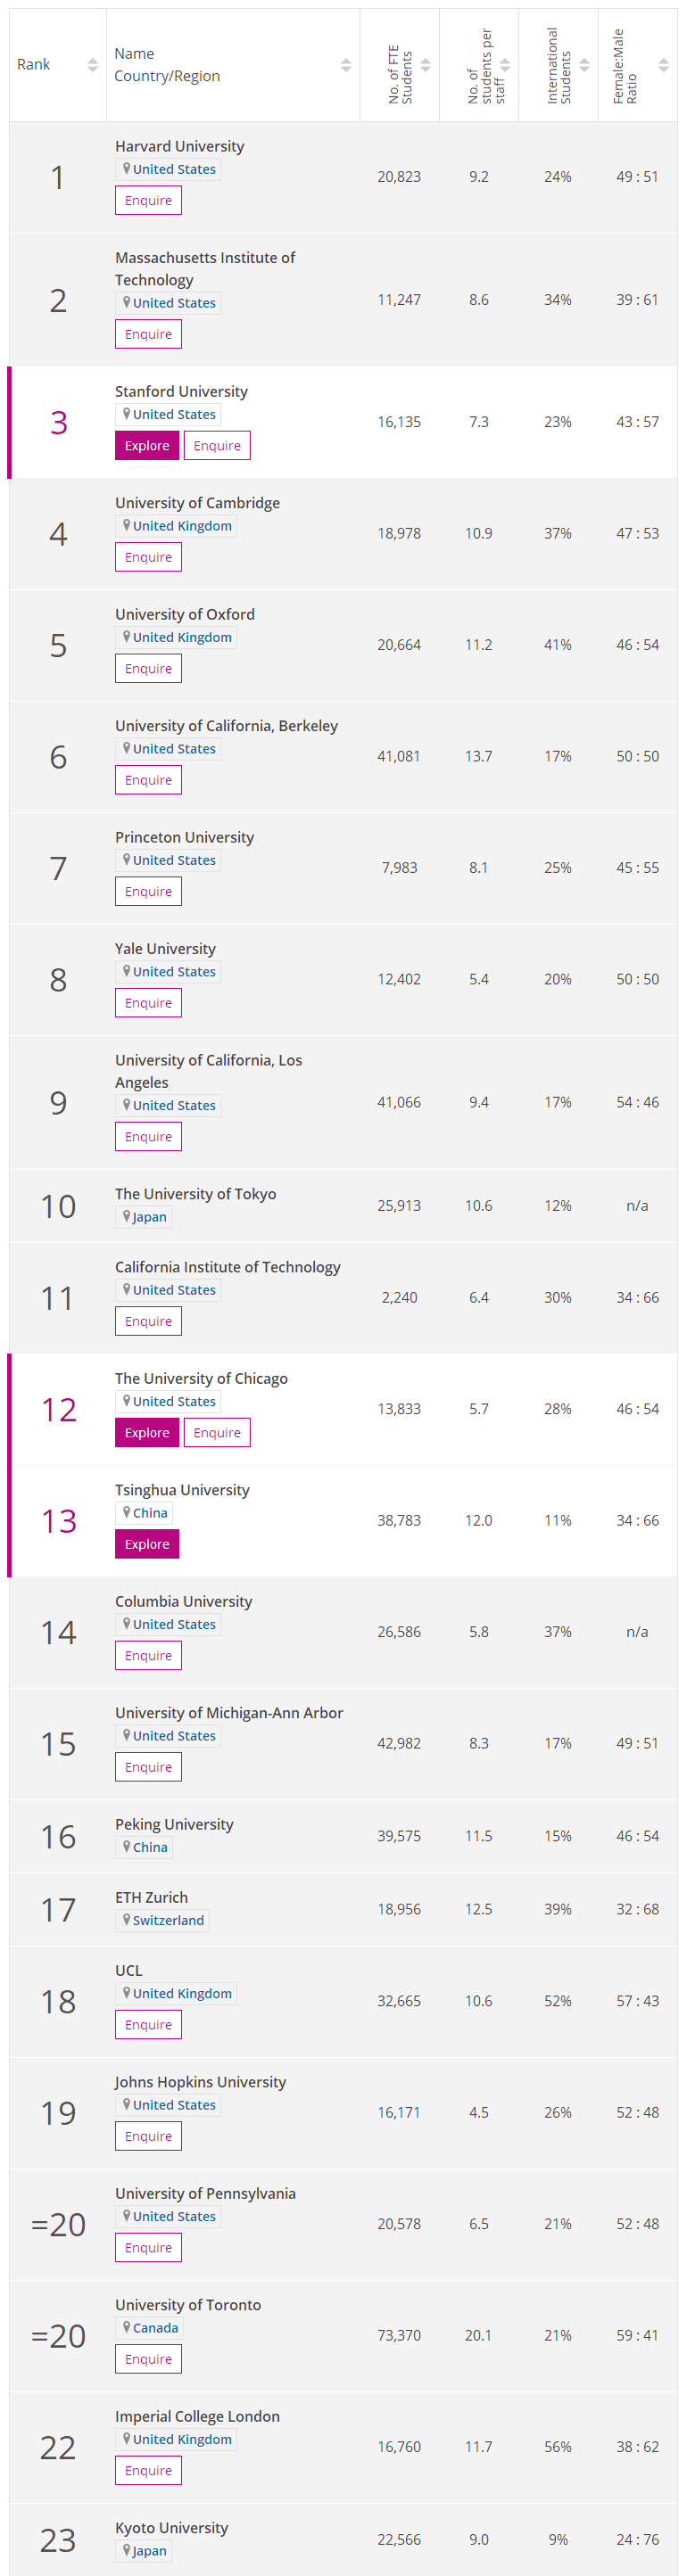Viewport: 687px width, 2576px height.
Task: Click the pin icon on Japan tag for Tokyo
Action: tap(125, 1217)
